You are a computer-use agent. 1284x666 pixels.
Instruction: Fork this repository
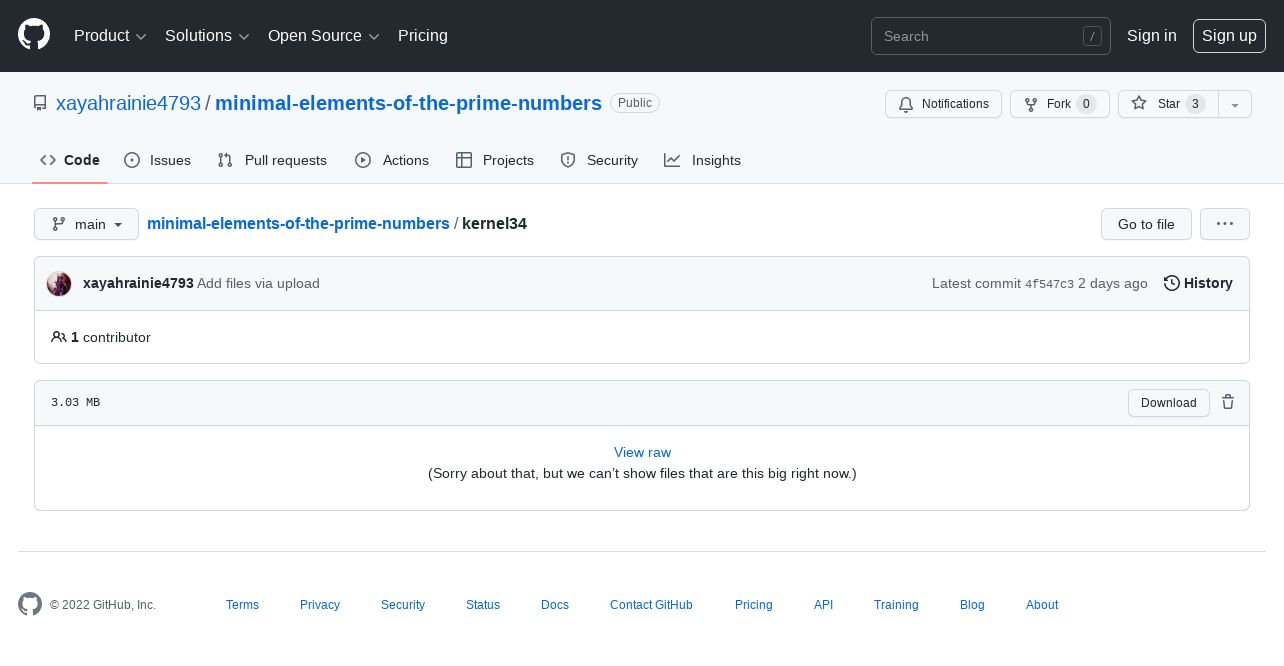point(1059,104)
